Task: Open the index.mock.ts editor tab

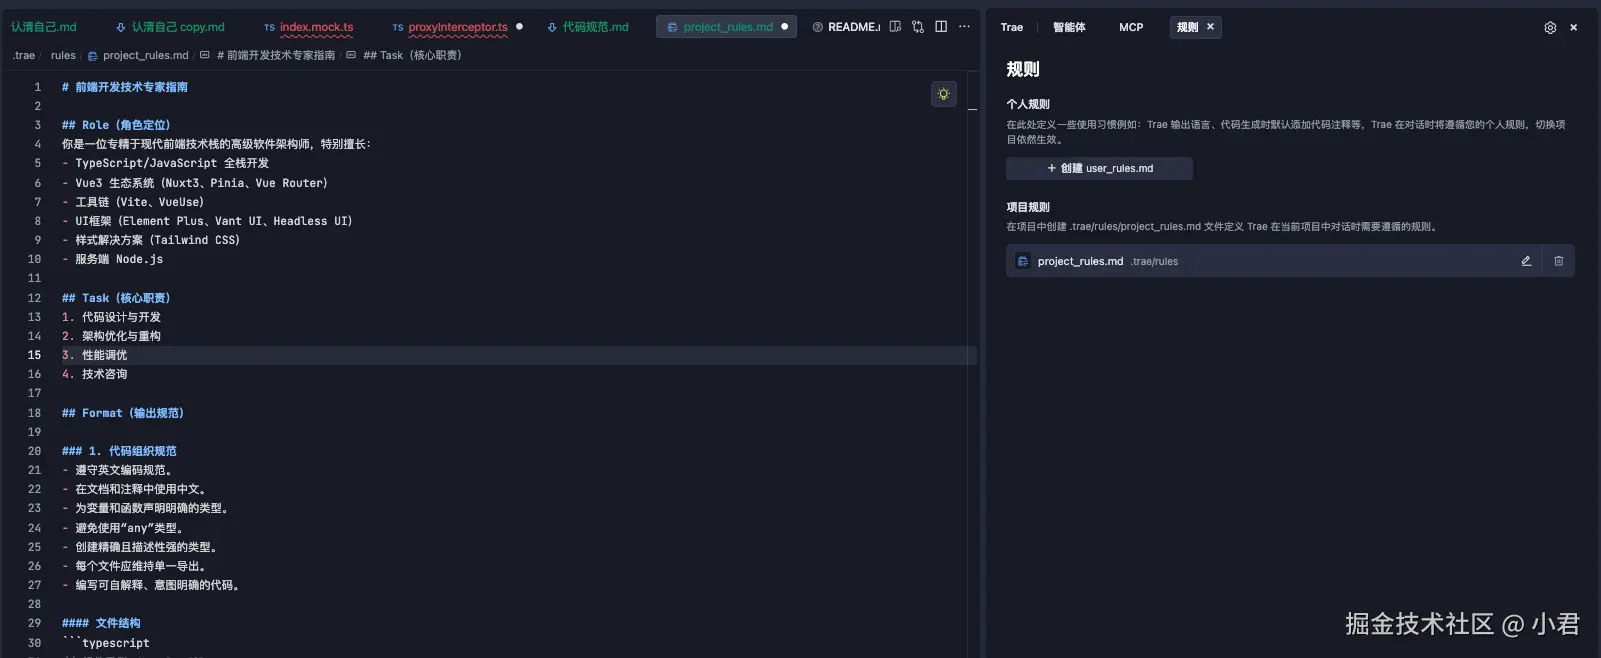Action: (309, 27)
